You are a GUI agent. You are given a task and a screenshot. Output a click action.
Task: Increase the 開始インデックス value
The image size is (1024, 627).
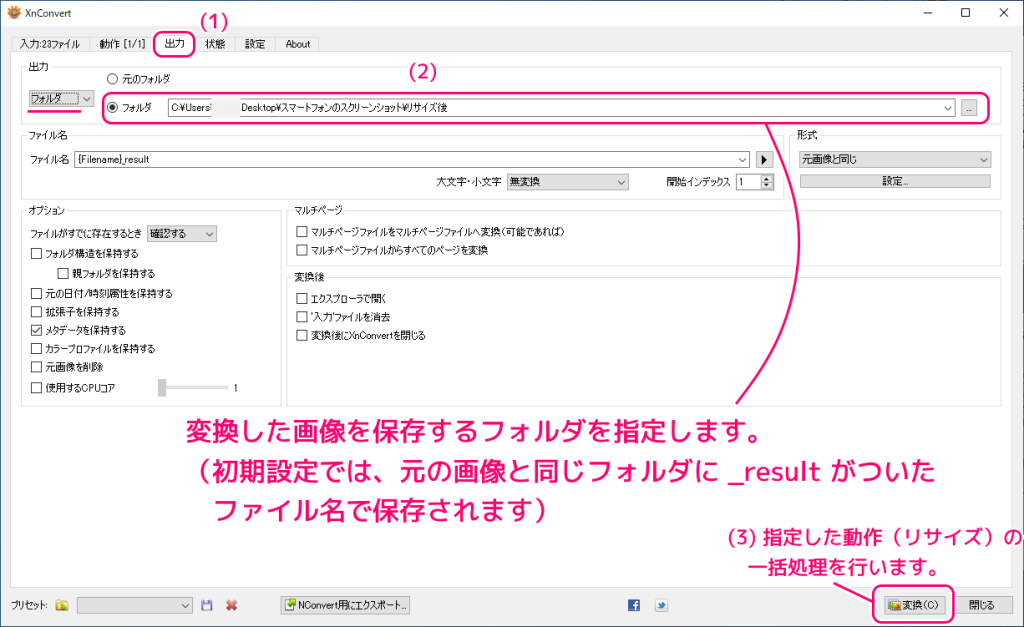click(x=767, y=178)
